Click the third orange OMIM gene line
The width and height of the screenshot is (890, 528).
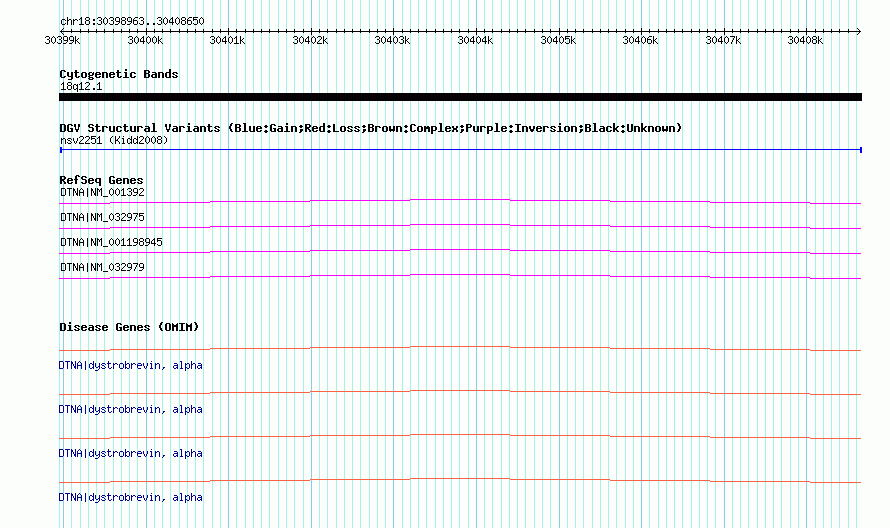pyautogui.click(x=460, y=435)
